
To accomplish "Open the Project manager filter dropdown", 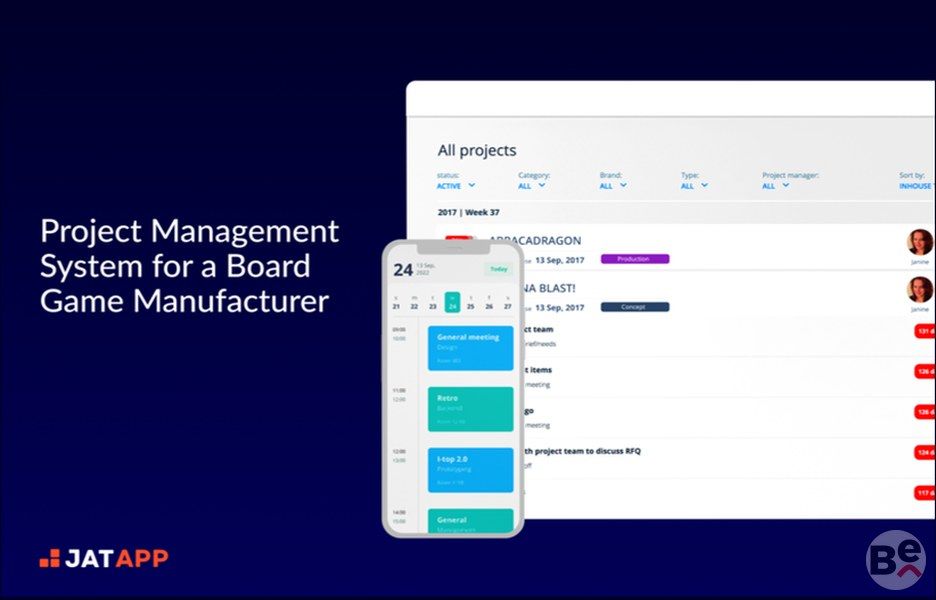I will pyautogui.click(x=775, y=186).
